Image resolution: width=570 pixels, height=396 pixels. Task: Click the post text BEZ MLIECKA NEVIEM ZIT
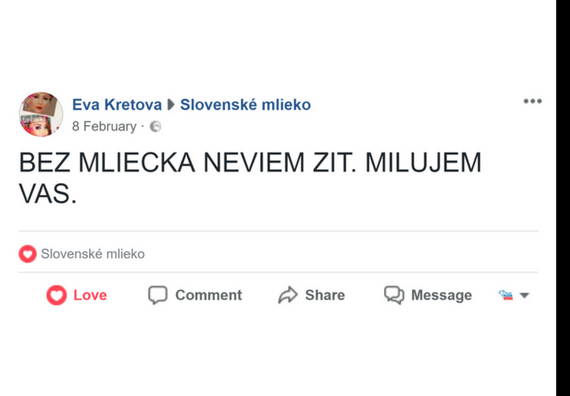click(x=188, y=163)
